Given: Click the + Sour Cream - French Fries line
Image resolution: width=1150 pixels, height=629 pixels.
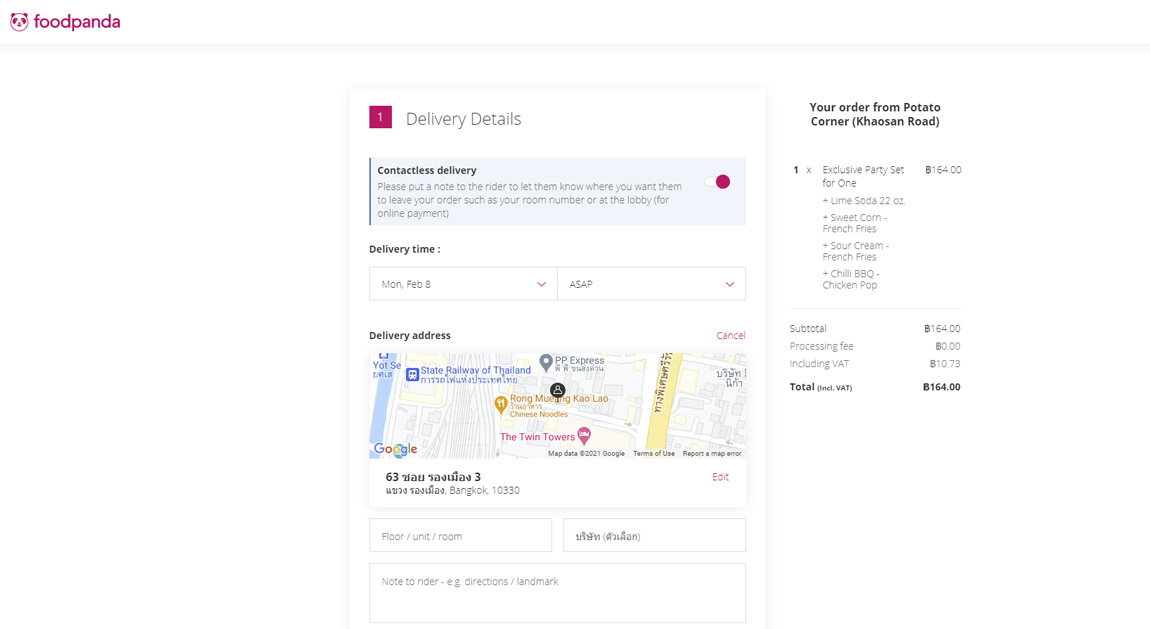Looking at the screenshot, I should pyautogui.click(x=855, y=251).
